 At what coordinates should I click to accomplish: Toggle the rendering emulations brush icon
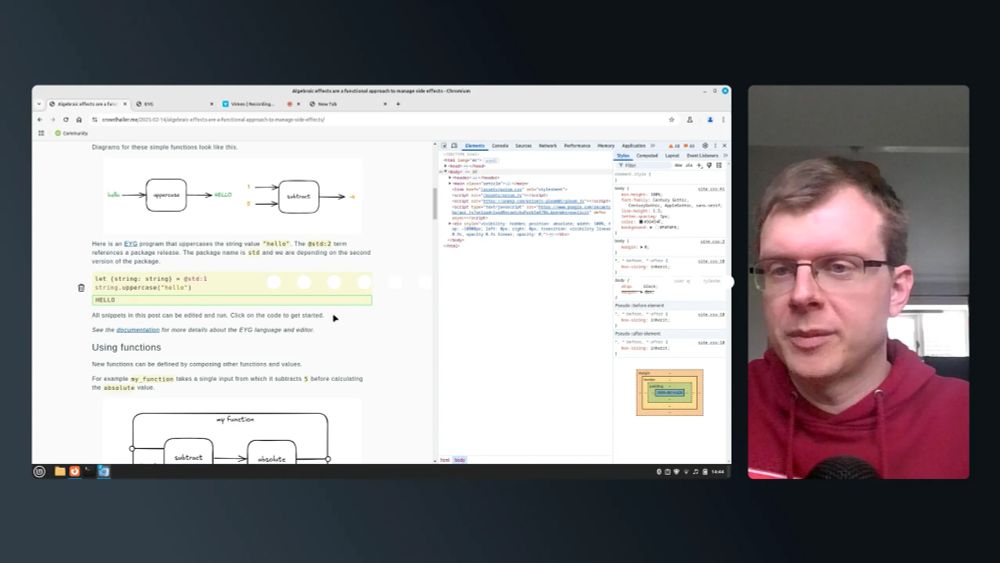(709, 165)
